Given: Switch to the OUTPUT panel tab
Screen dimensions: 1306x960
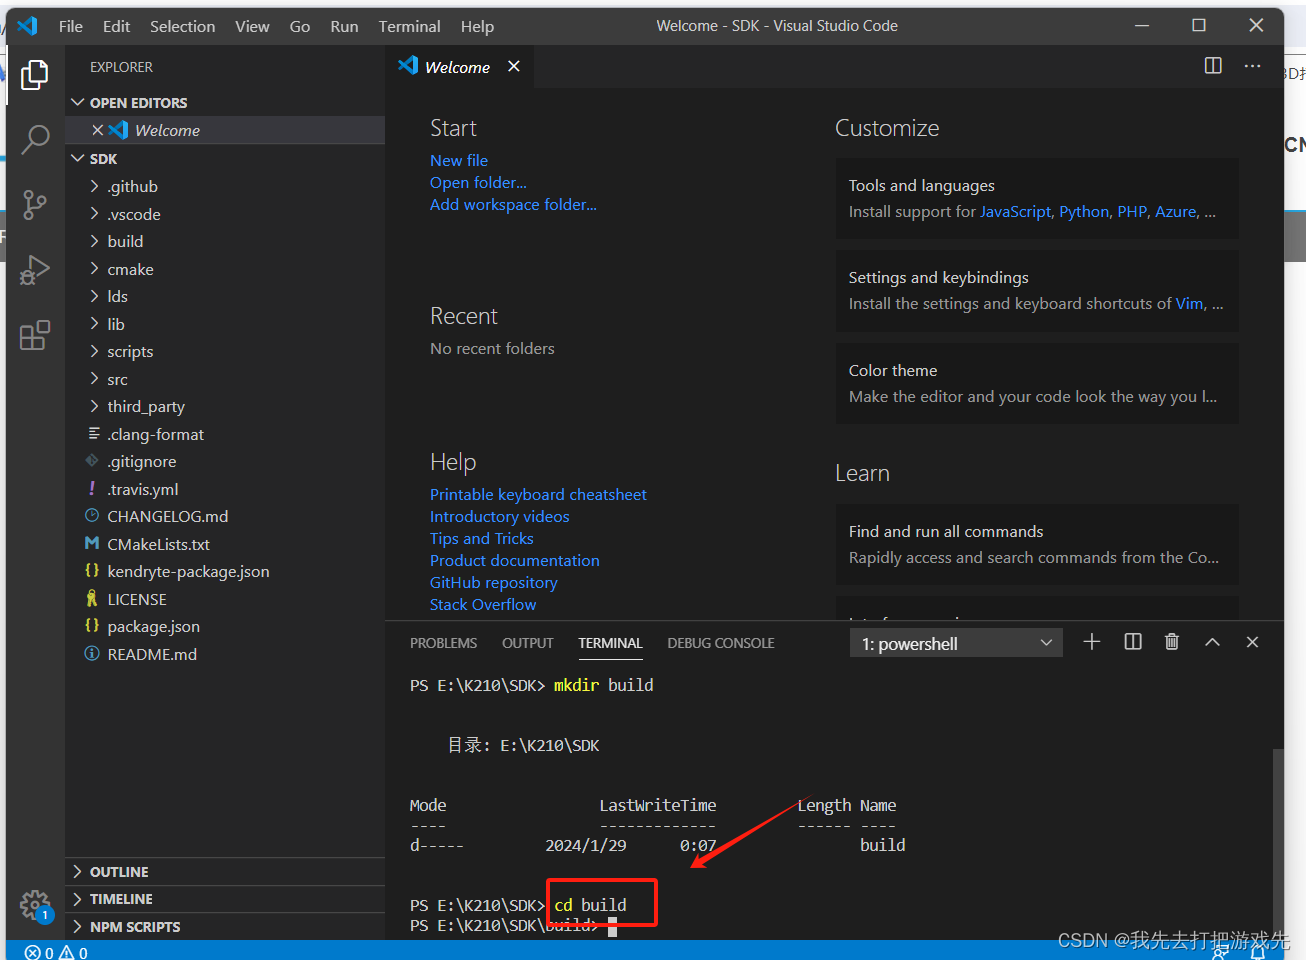Looking at the screenshot, I should [527, 643].
